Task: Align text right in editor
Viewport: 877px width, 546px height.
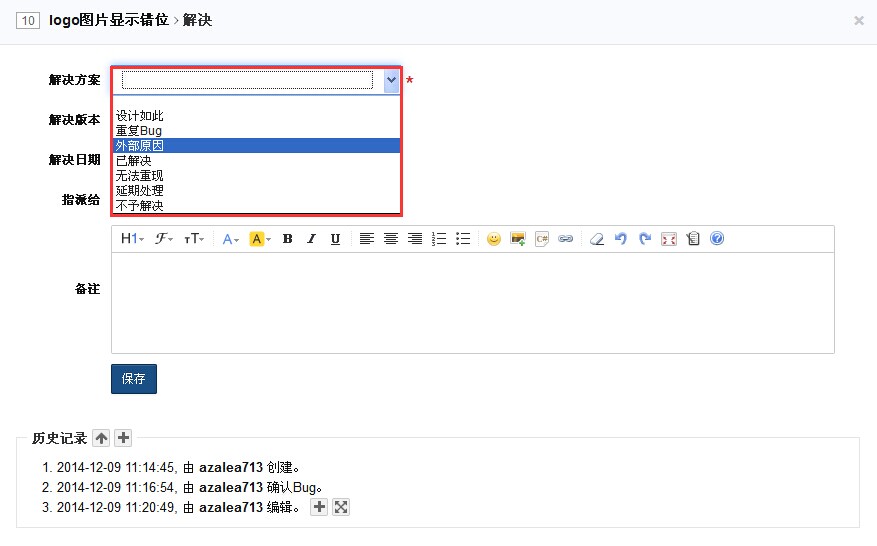Action: [x=414, y=239]
